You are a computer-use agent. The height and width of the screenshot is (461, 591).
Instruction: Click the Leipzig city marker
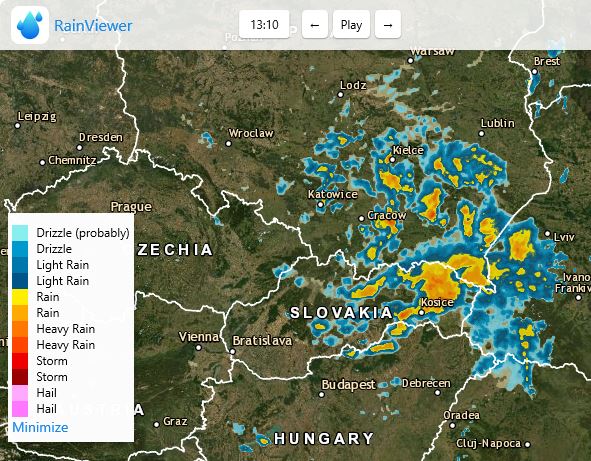(17, 126)
